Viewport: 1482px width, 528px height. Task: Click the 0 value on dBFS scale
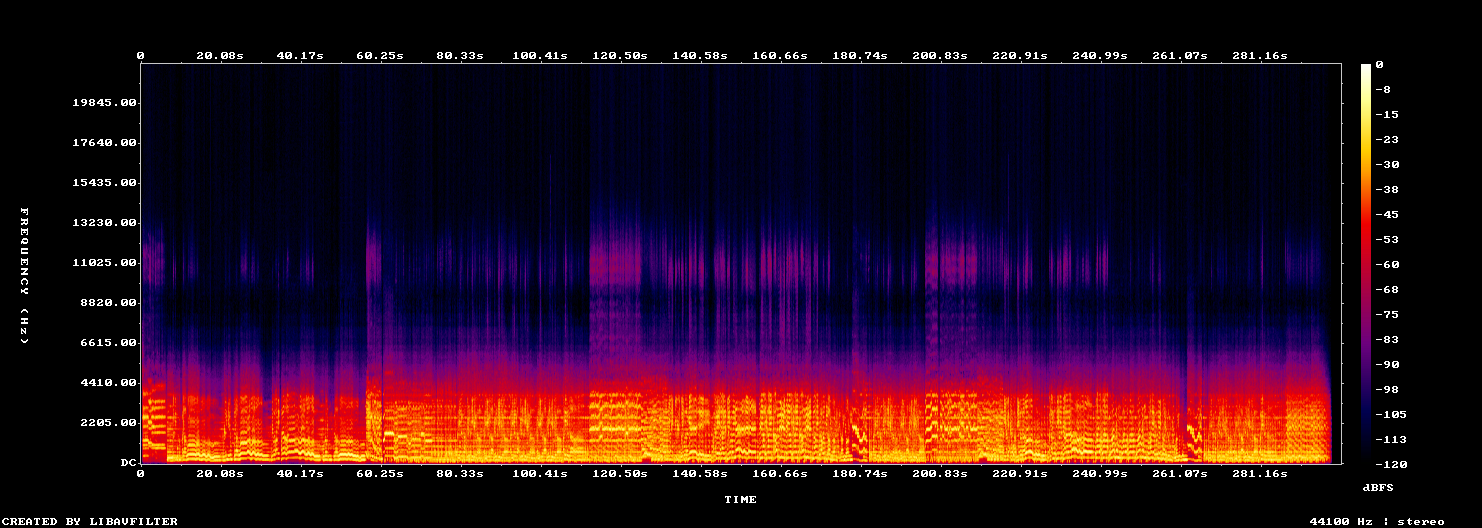1379,65
